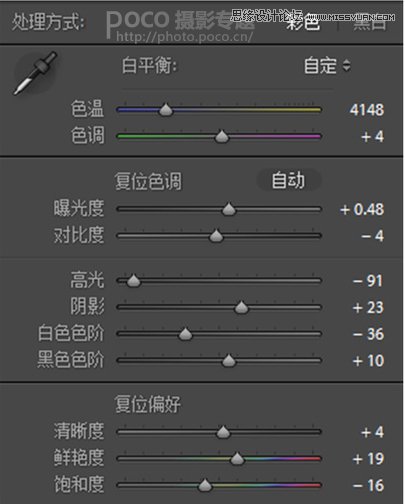Click the 清晰度 slider handle
The width and height of the screenshot is (405, 504).
tap(223, 432)
